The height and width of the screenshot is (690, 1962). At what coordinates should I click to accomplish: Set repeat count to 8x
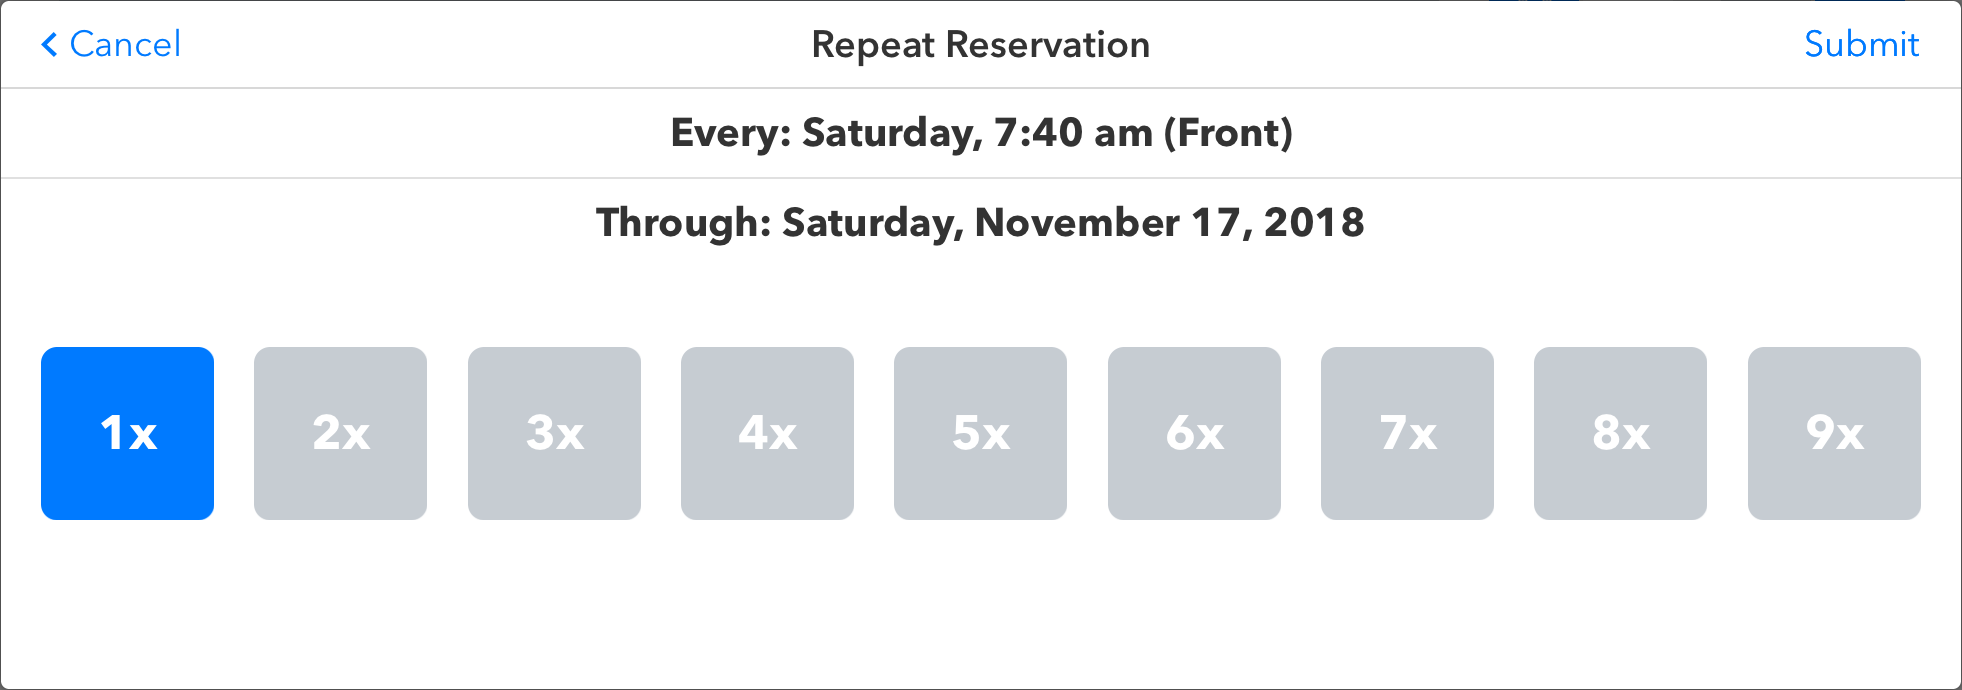pos(1620,433)
